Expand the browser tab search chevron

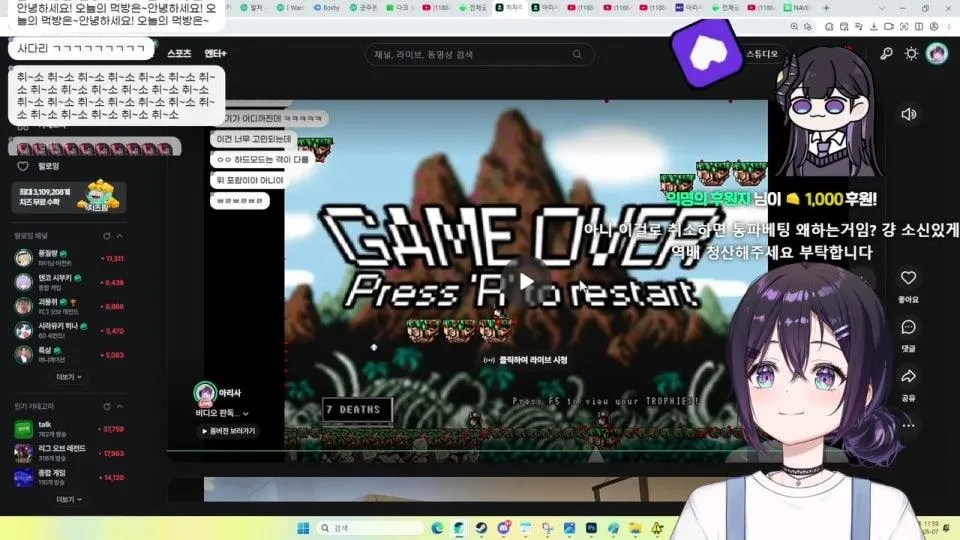click(x=882, y=8)
